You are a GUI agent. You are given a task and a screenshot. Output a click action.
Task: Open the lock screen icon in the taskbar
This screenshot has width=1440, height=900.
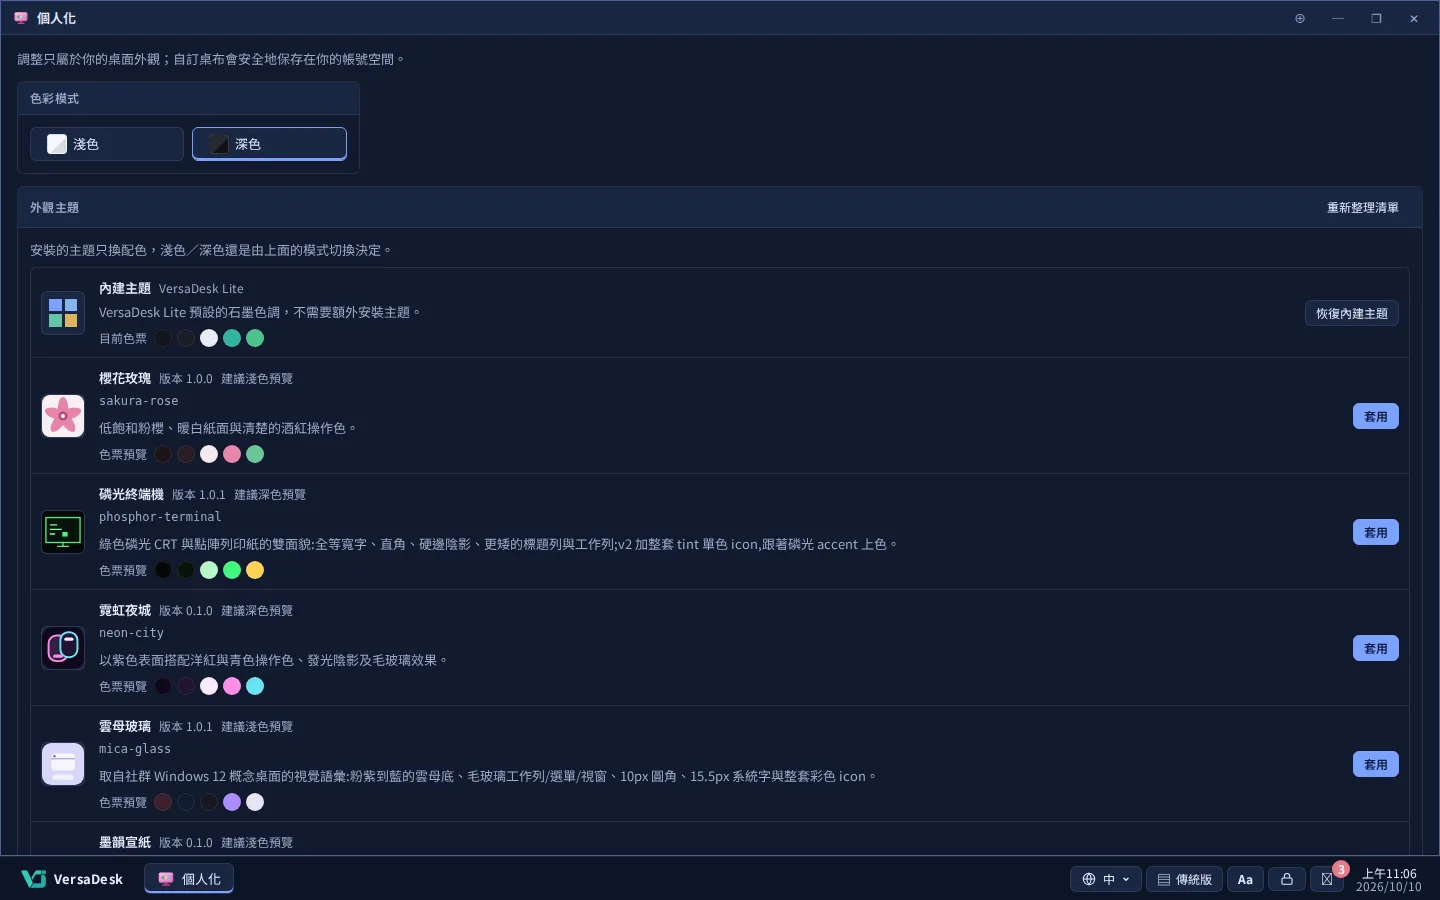click(1287, 879)
